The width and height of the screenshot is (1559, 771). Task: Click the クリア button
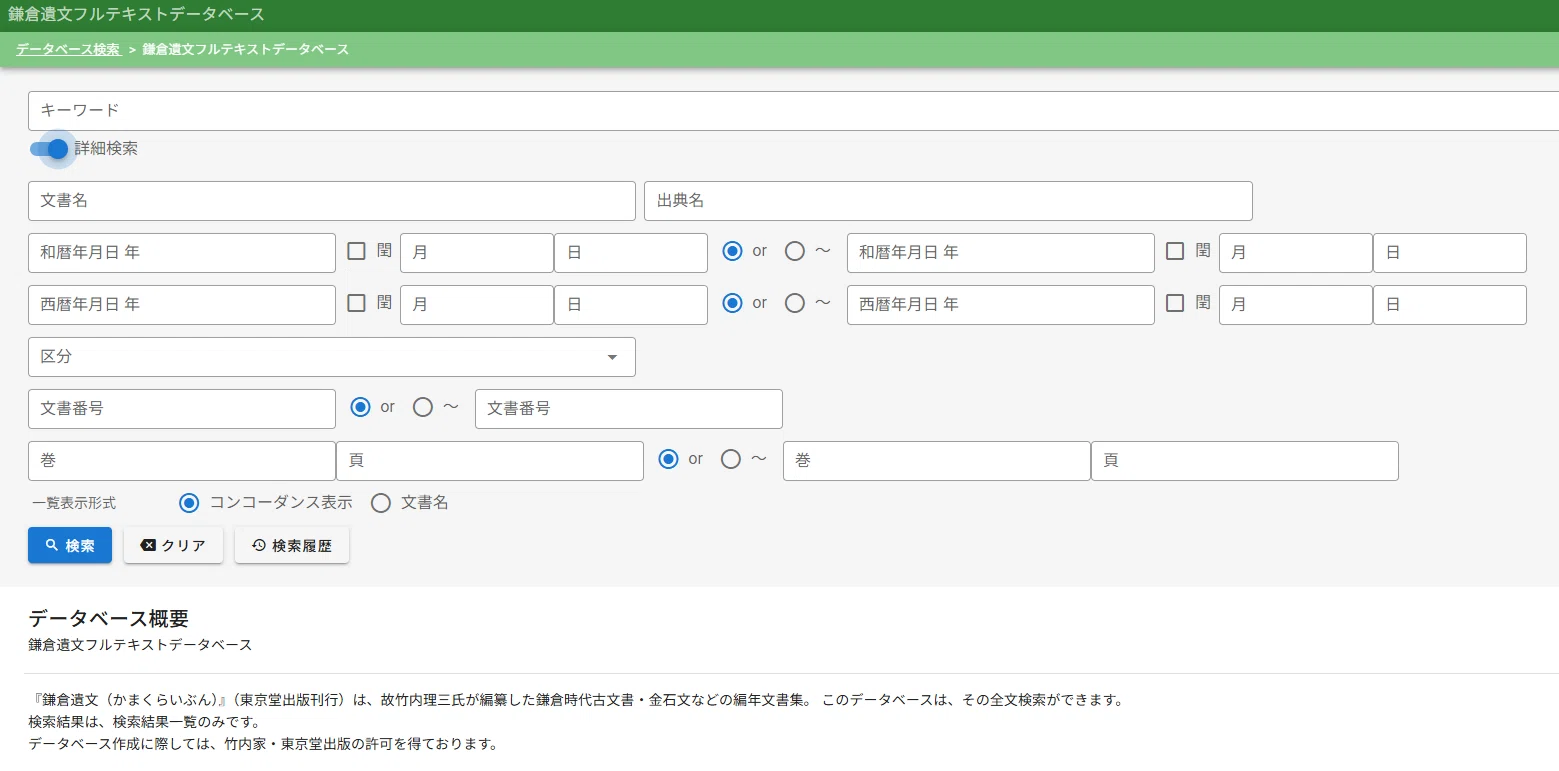[173, 545]
